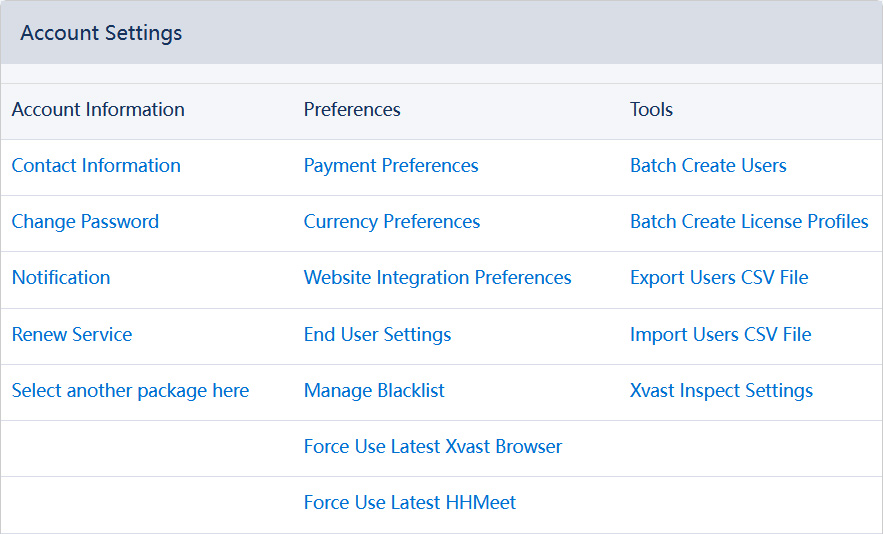Open the Contact Information link
The image size is (883, 534).
(x=96, y=166)
